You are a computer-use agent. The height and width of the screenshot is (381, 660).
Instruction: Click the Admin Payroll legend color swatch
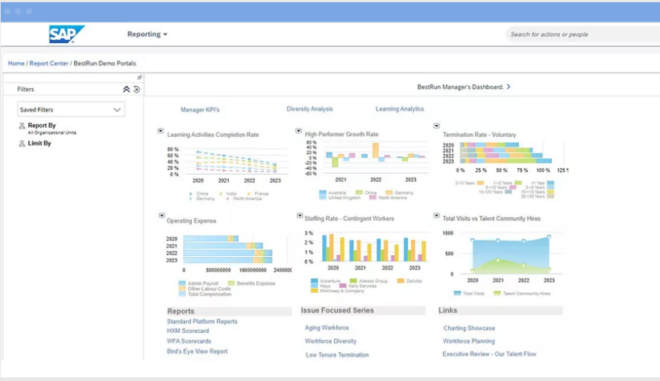pyautogui.click(x=182, y=283)
